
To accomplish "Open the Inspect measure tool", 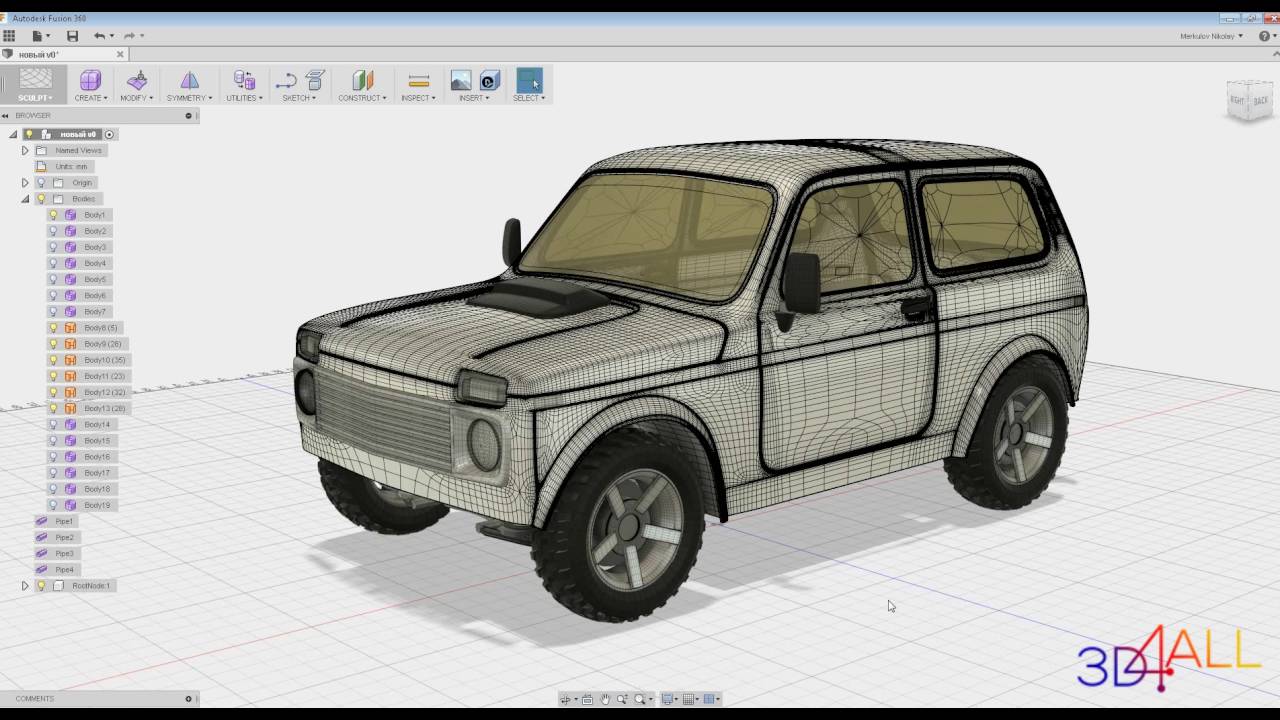I will click(x=418, y=81).
